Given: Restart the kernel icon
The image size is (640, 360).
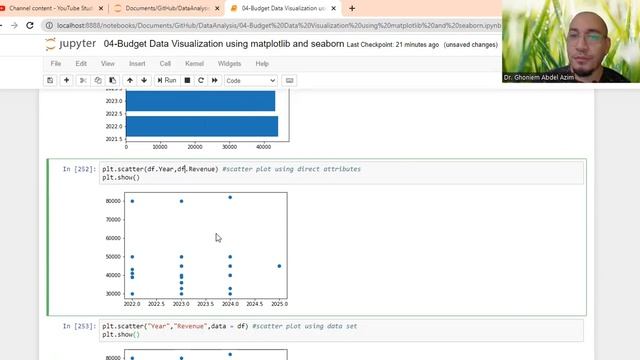Looking at the screenshot, I should point(201,80).
